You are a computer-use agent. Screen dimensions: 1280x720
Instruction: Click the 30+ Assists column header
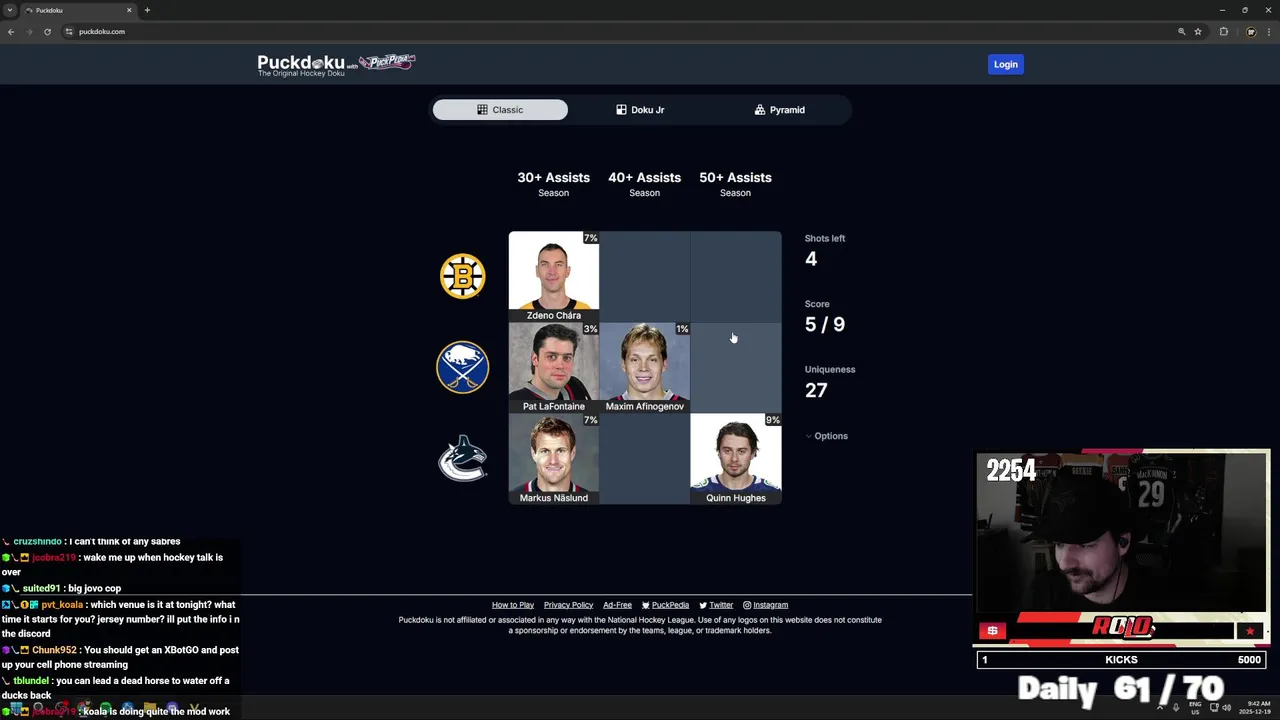pyautogui.click(x=553, y=183)
